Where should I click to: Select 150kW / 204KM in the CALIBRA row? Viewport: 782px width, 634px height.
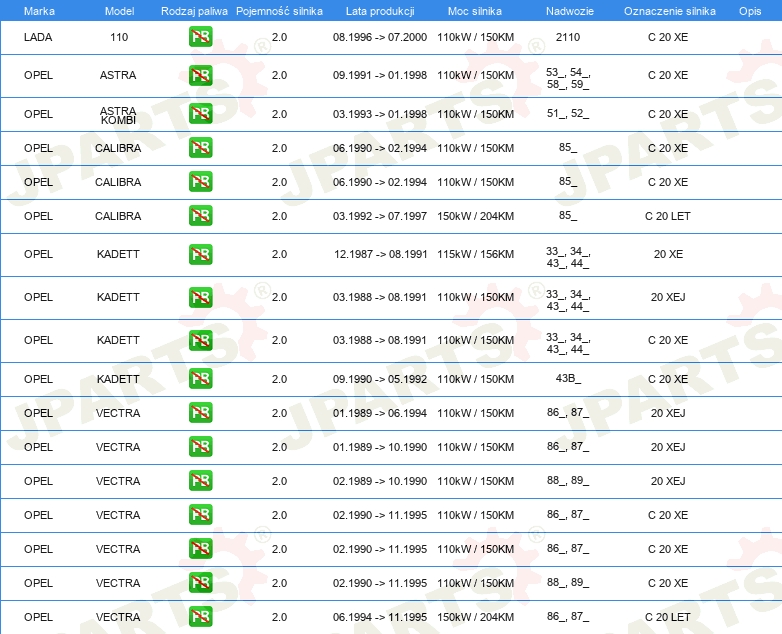pos(476,216)
